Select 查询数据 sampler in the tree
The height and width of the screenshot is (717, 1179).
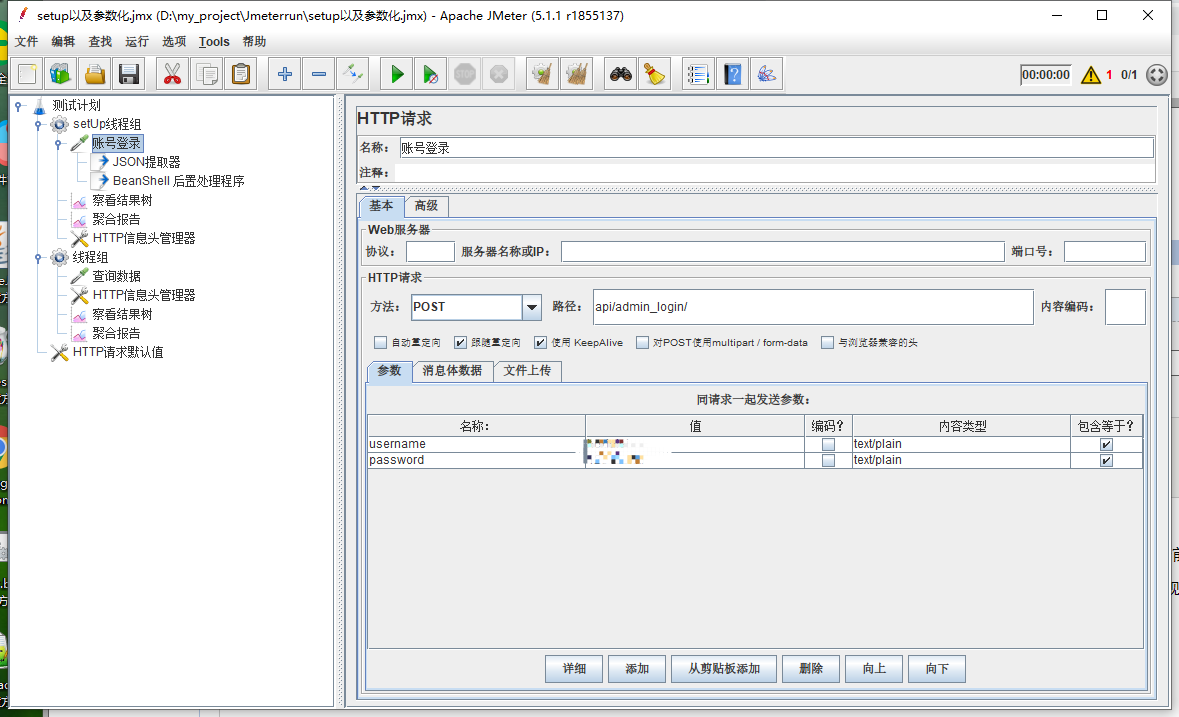click(x=117, y=277)
